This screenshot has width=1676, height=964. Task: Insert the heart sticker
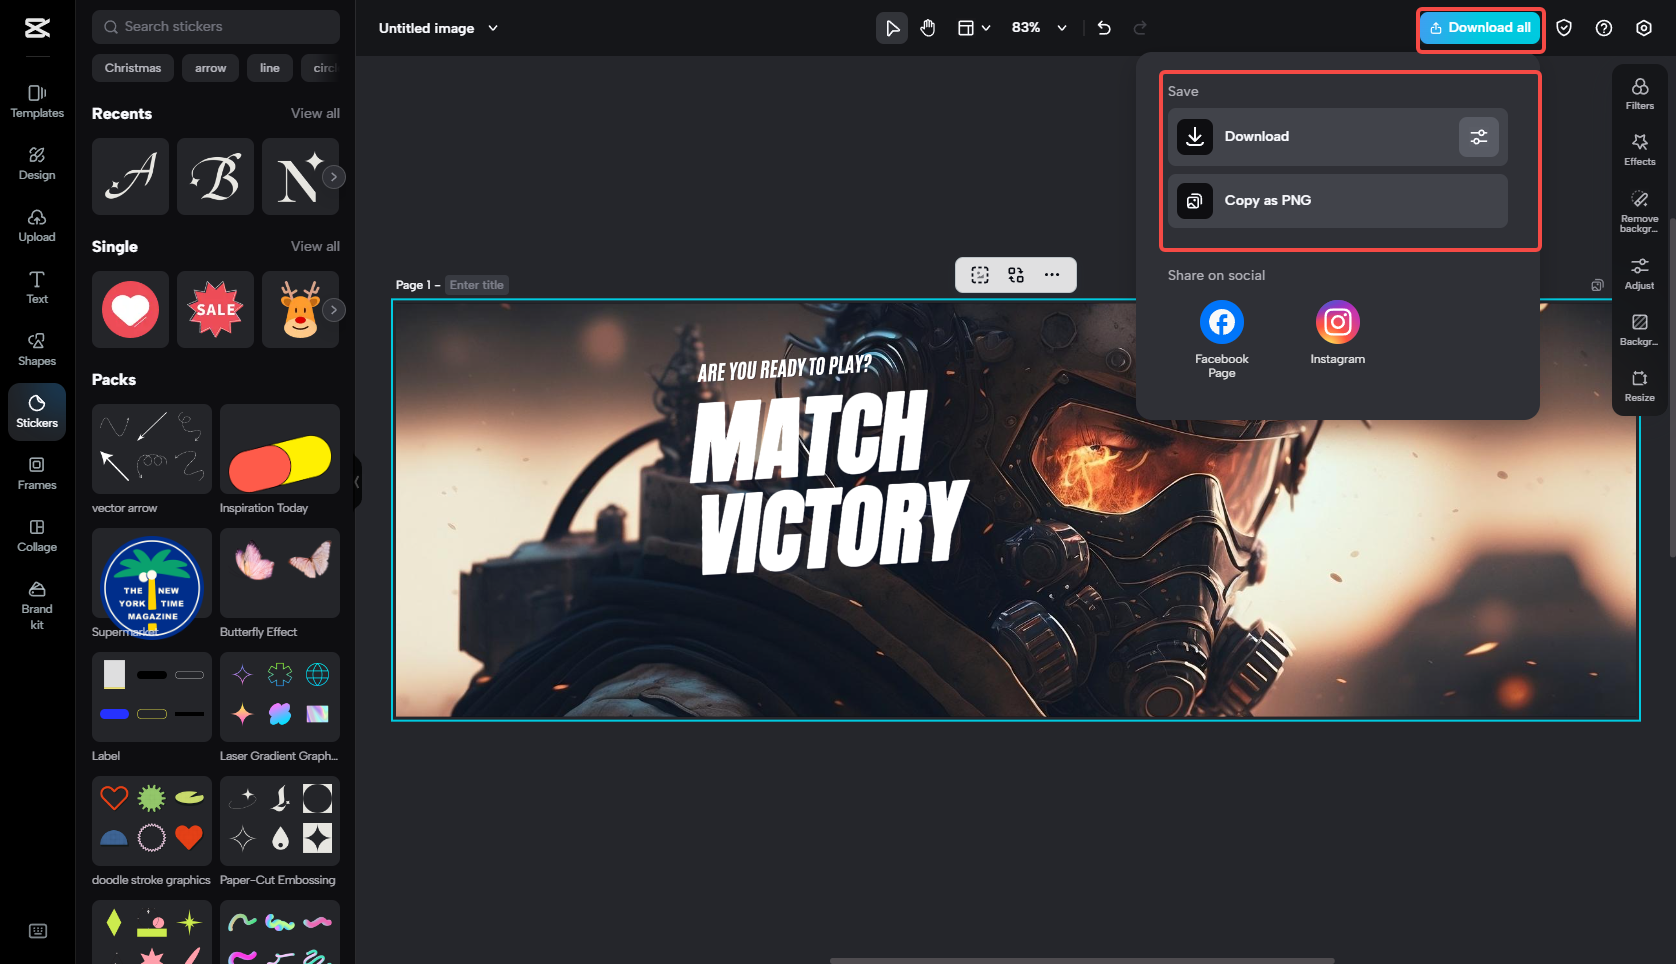pos(130,310)
